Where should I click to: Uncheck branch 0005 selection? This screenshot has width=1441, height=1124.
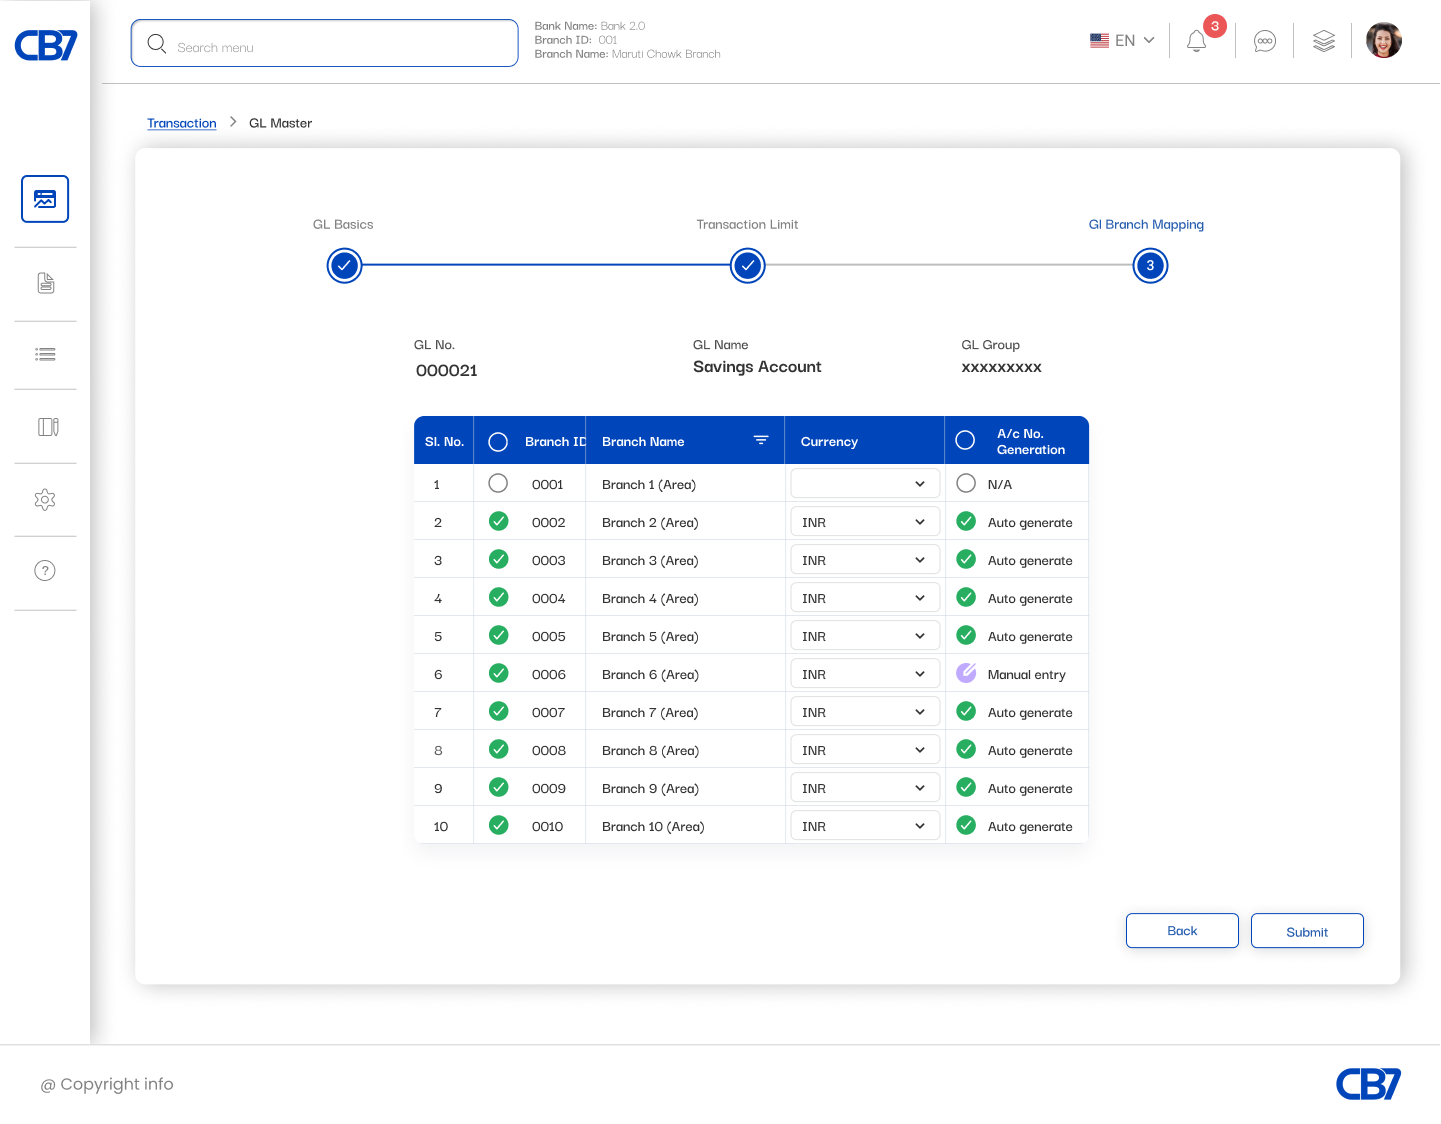pyautogui.click(x=498, y=635)
